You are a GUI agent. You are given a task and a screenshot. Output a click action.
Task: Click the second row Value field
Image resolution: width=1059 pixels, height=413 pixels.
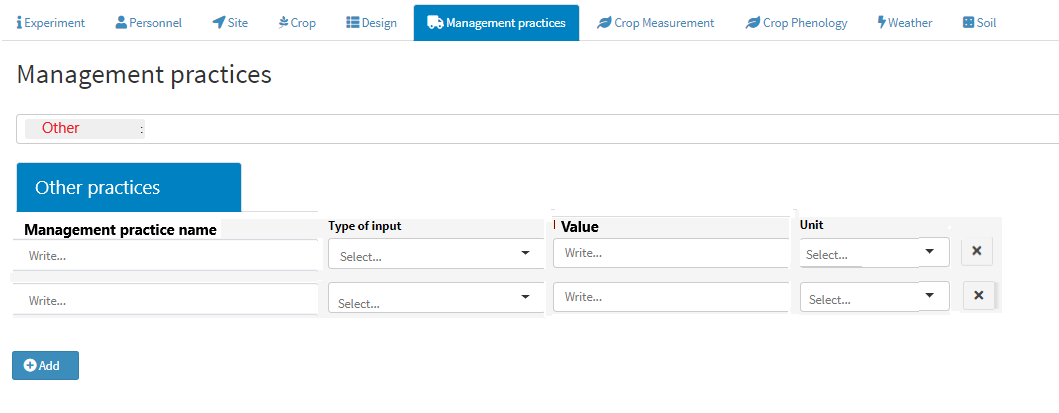(x=671, y=297)
